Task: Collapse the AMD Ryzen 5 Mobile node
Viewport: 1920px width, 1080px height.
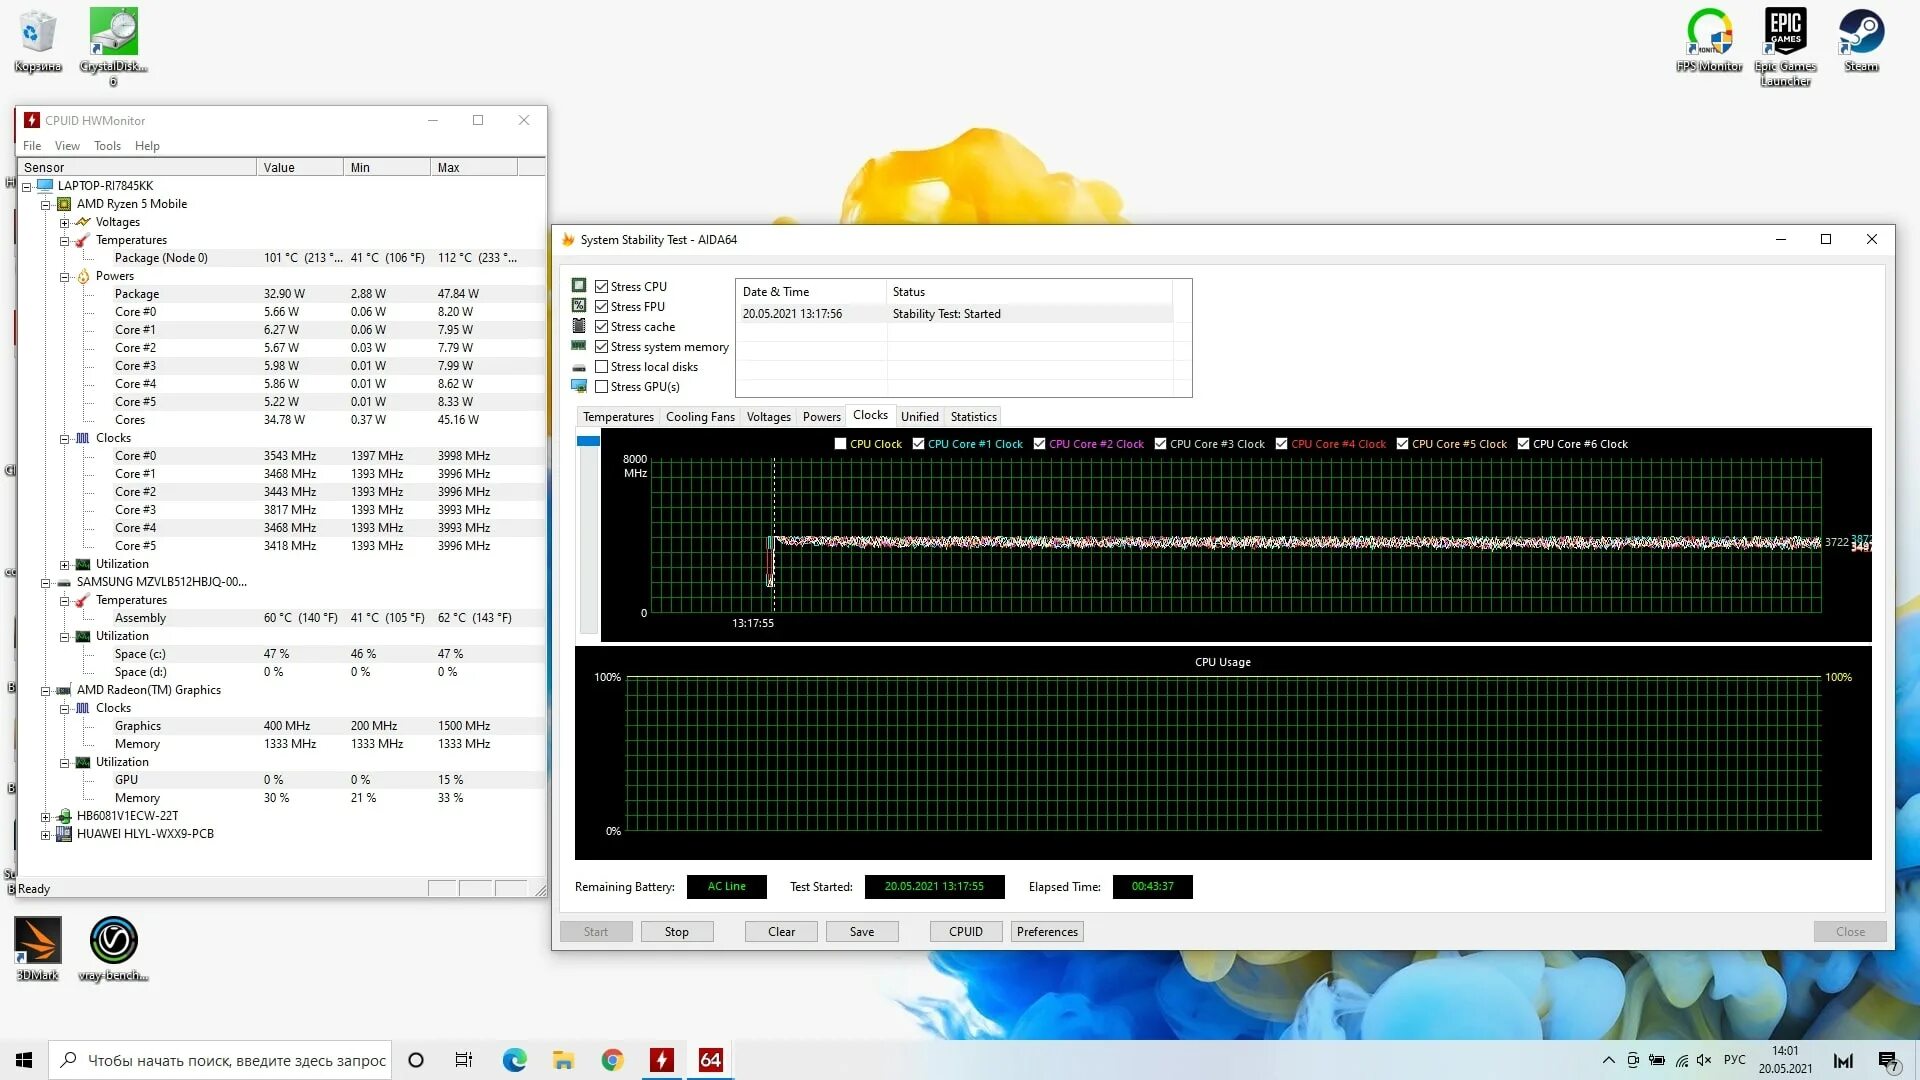Action: [46, 205]
